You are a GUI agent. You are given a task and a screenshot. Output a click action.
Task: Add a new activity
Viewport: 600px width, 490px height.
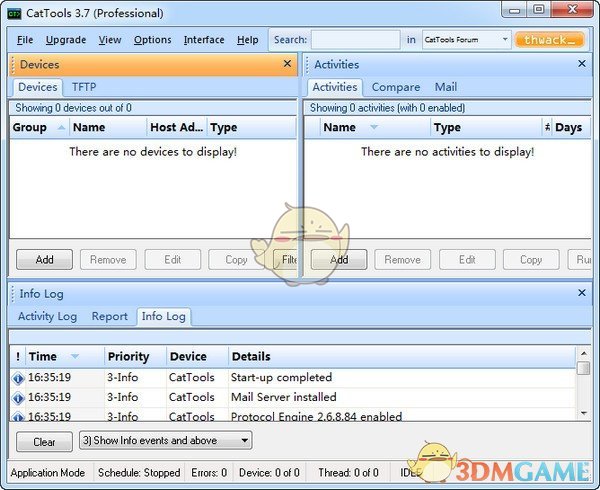tap(339, 260)
